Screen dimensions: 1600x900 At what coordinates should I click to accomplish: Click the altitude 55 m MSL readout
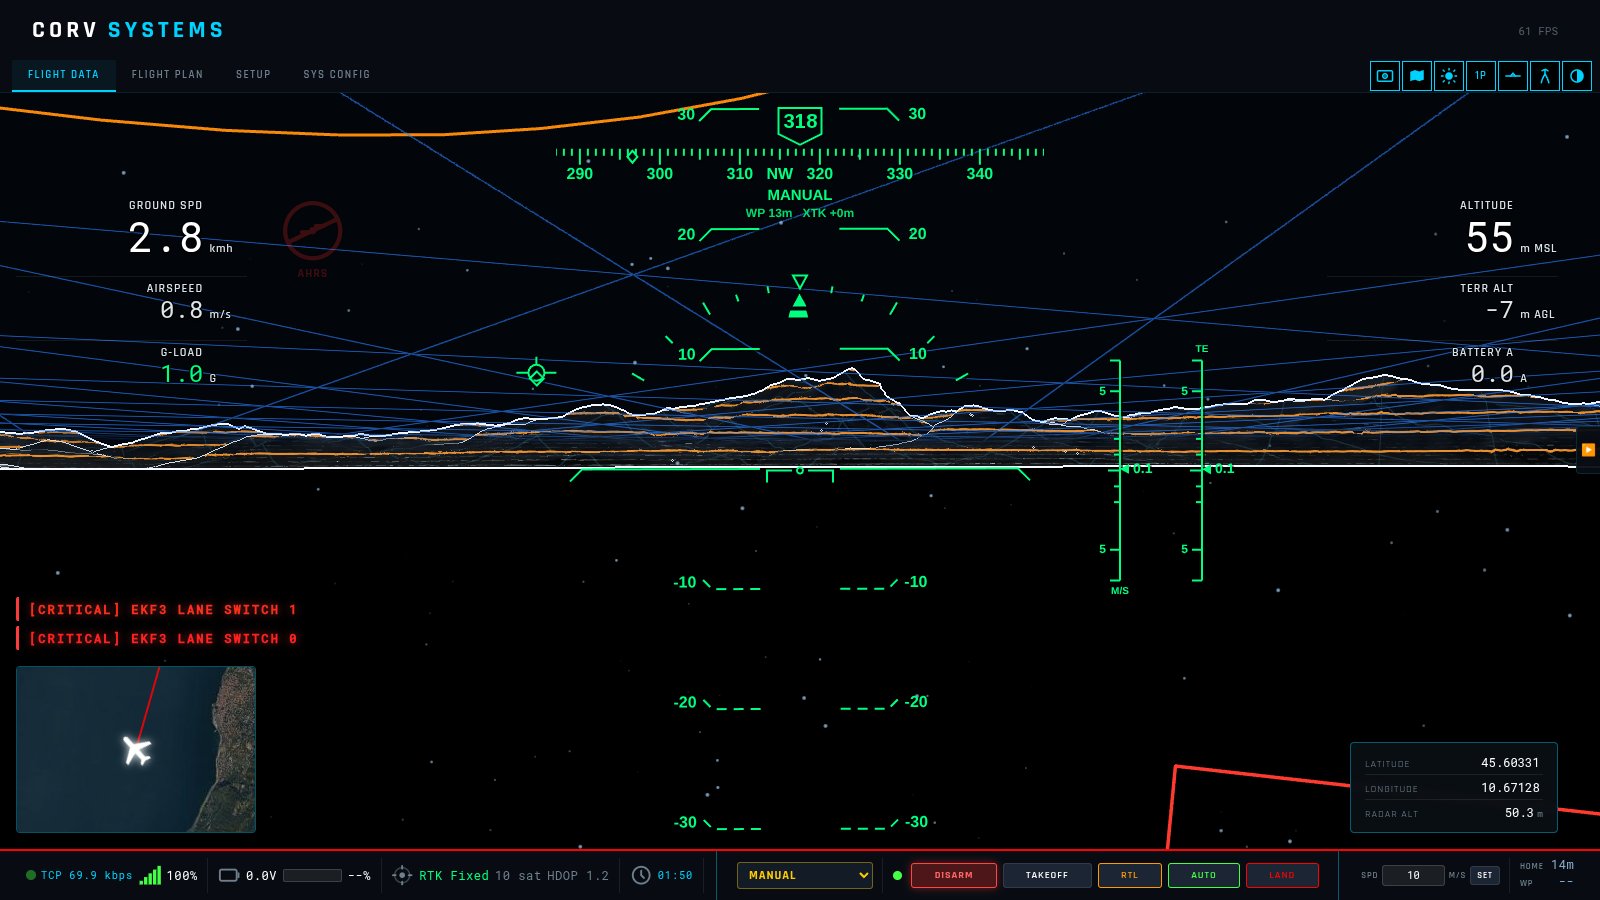tap(1510, 238)
